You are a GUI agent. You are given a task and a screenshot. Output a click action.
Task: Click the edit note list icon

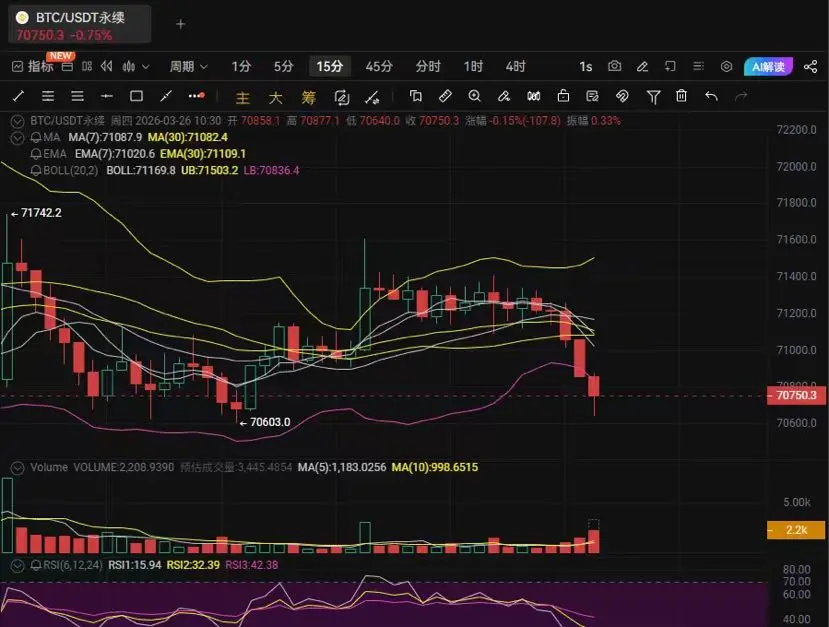pyautogui.click(x=592, y=96)
